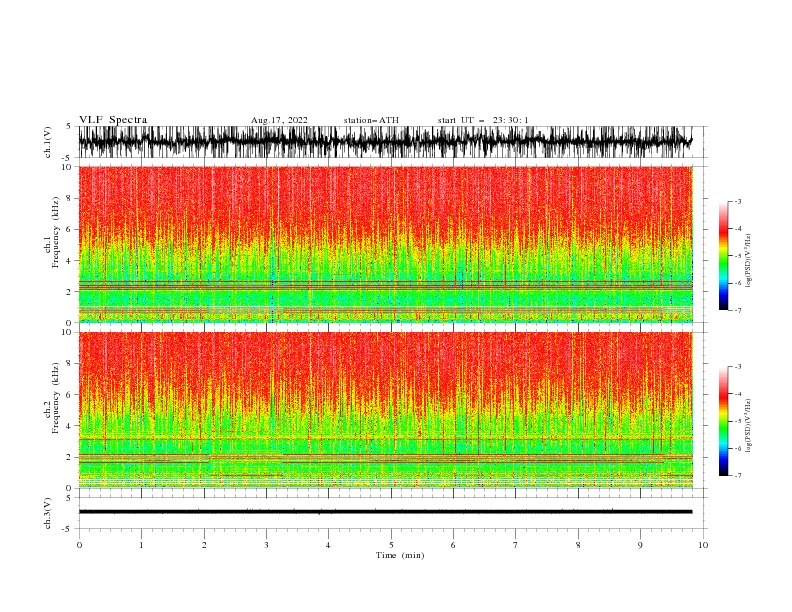Click the ch.3(V) flat waveform trace
This screenshot has width=792, height=612.
pyautogui.click(x=385, y=512)
